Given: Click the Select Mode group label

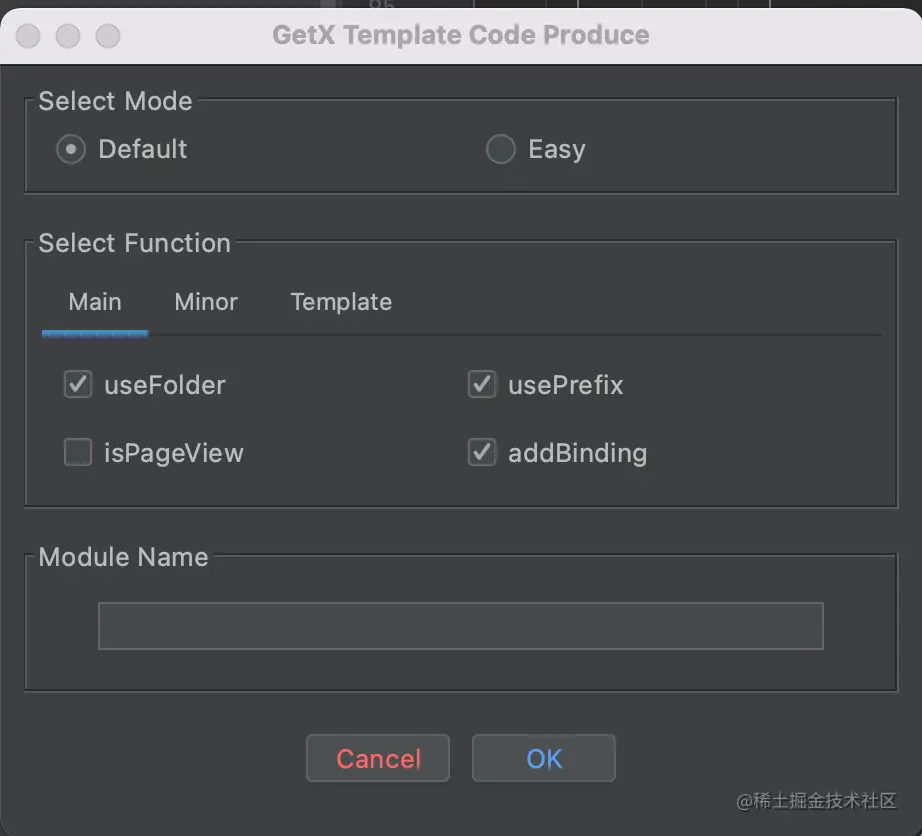Looking at the screenshot, I should [115, 101].
